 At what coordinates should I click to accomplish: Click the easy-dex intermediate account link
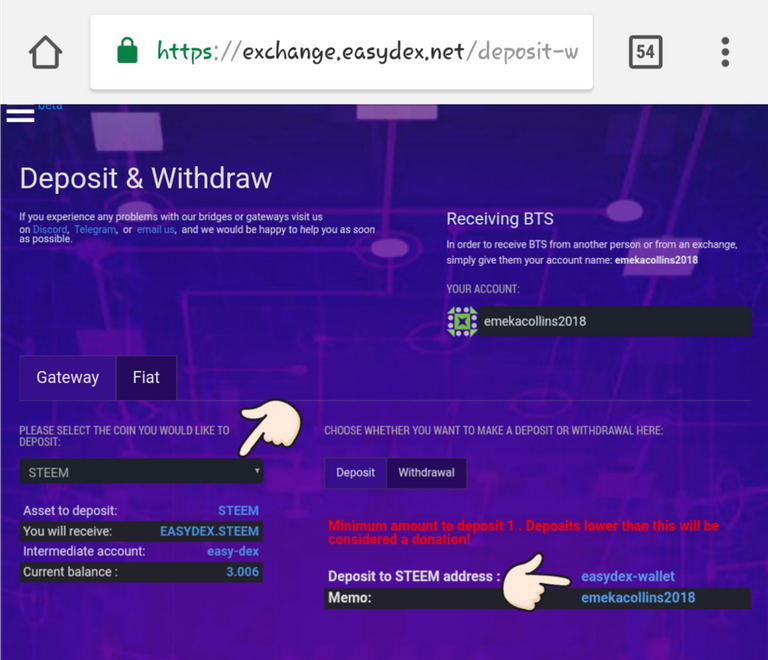coord(233,551)
